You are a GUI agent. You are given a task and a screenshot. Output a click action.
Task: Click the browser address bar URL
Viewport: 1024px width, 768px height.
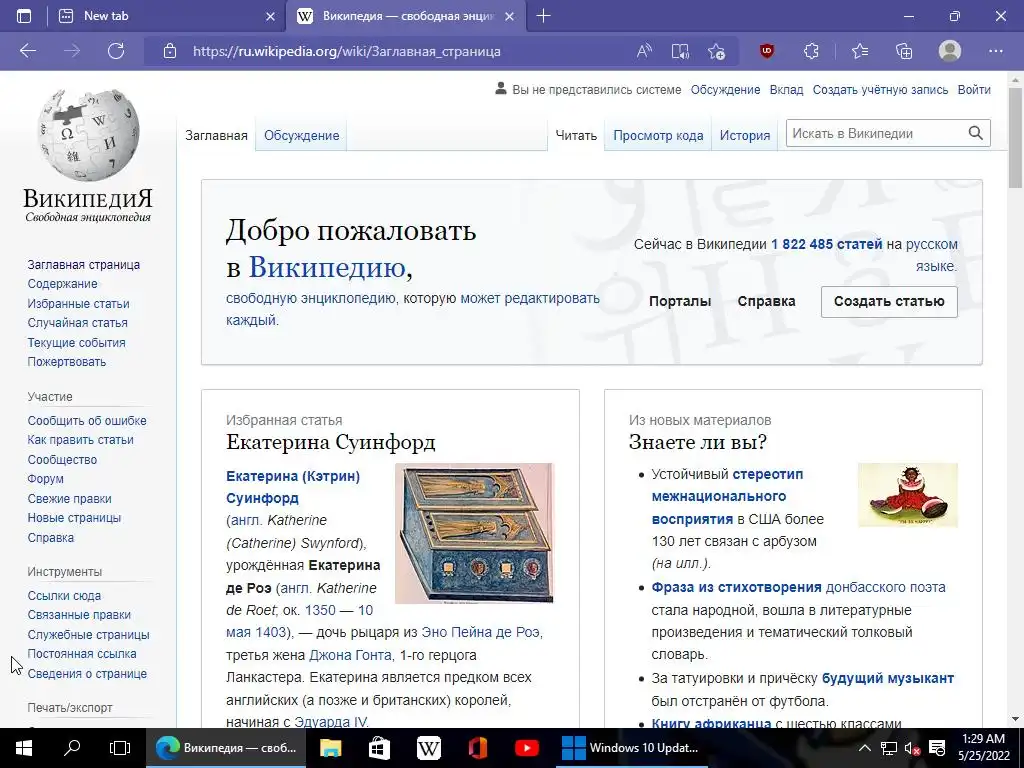point(347,51)
